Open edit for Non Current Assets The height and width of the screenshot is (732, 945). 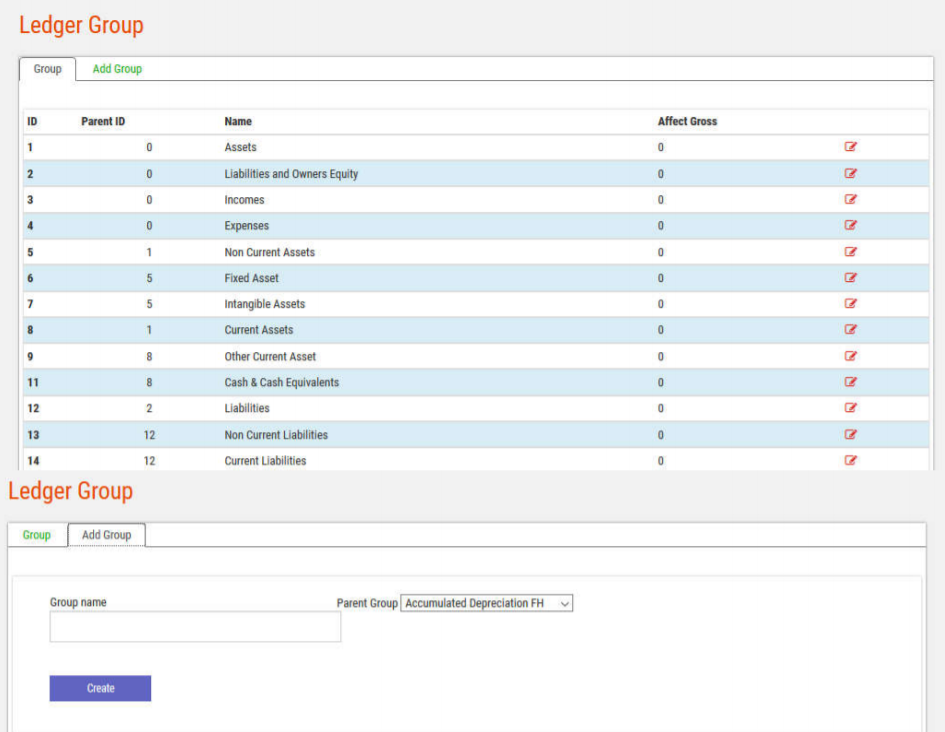(851, 252)
